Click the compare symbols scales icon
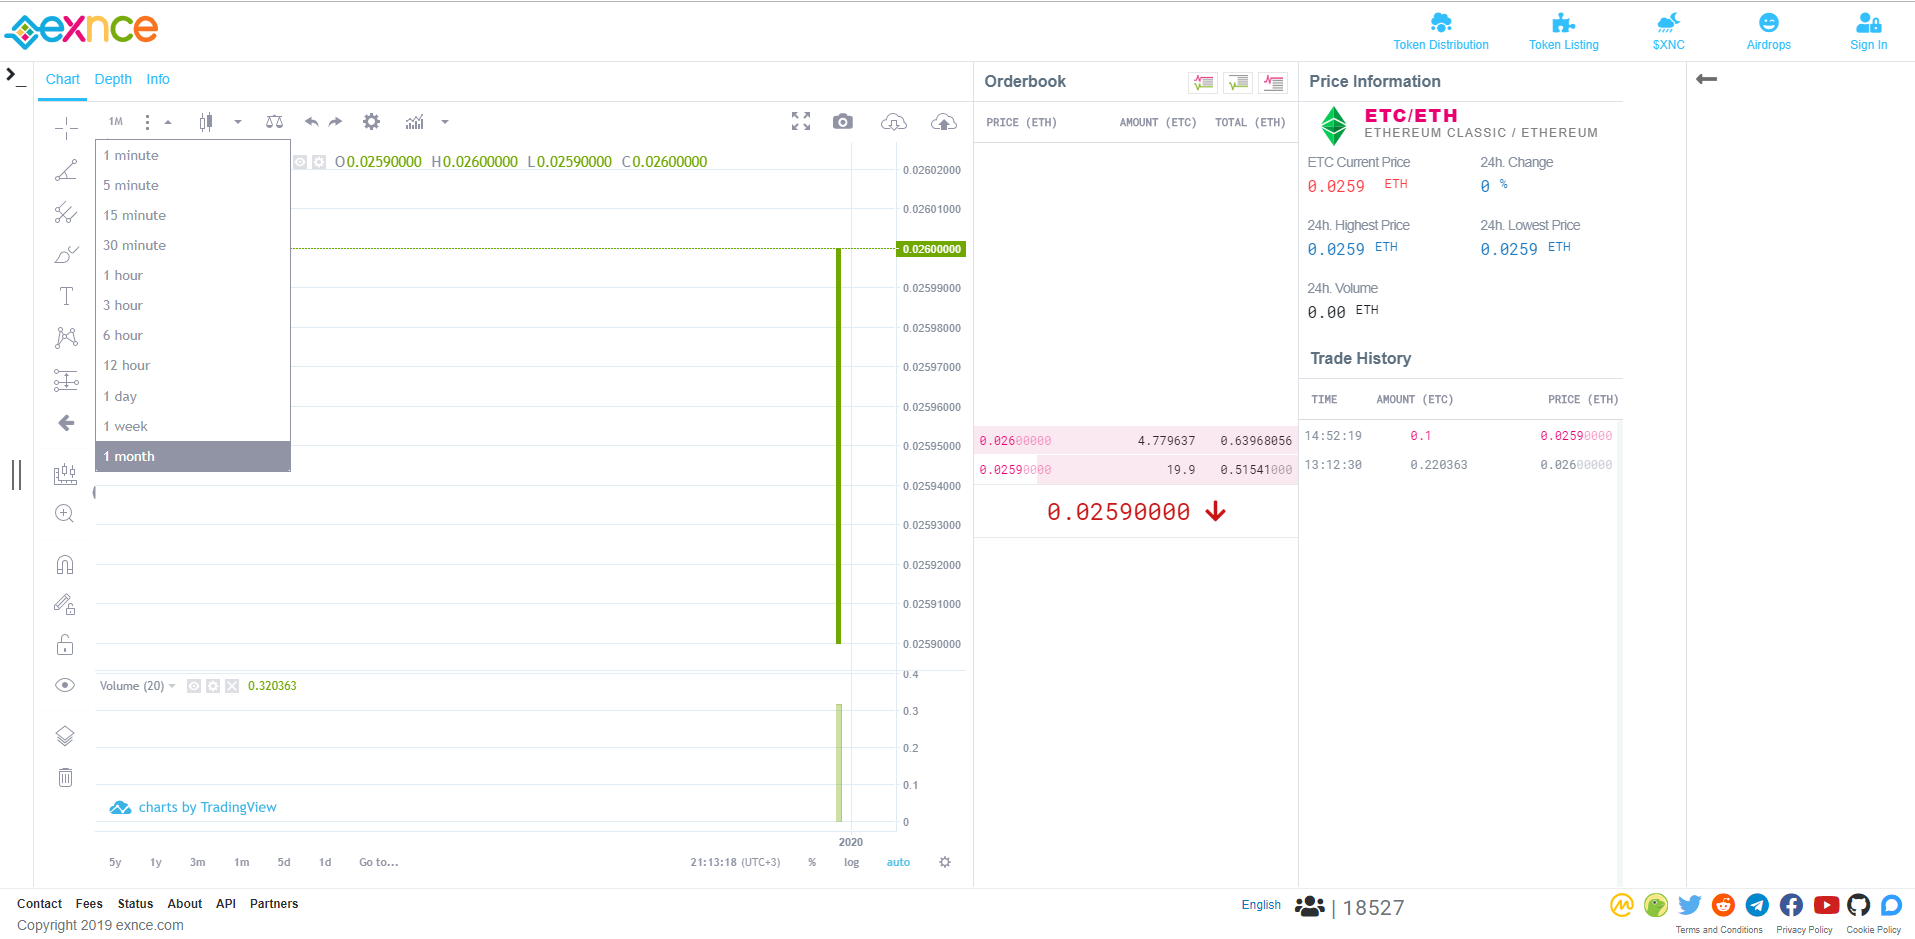This screenshot has height=939, width=1915. coord(274,122)
